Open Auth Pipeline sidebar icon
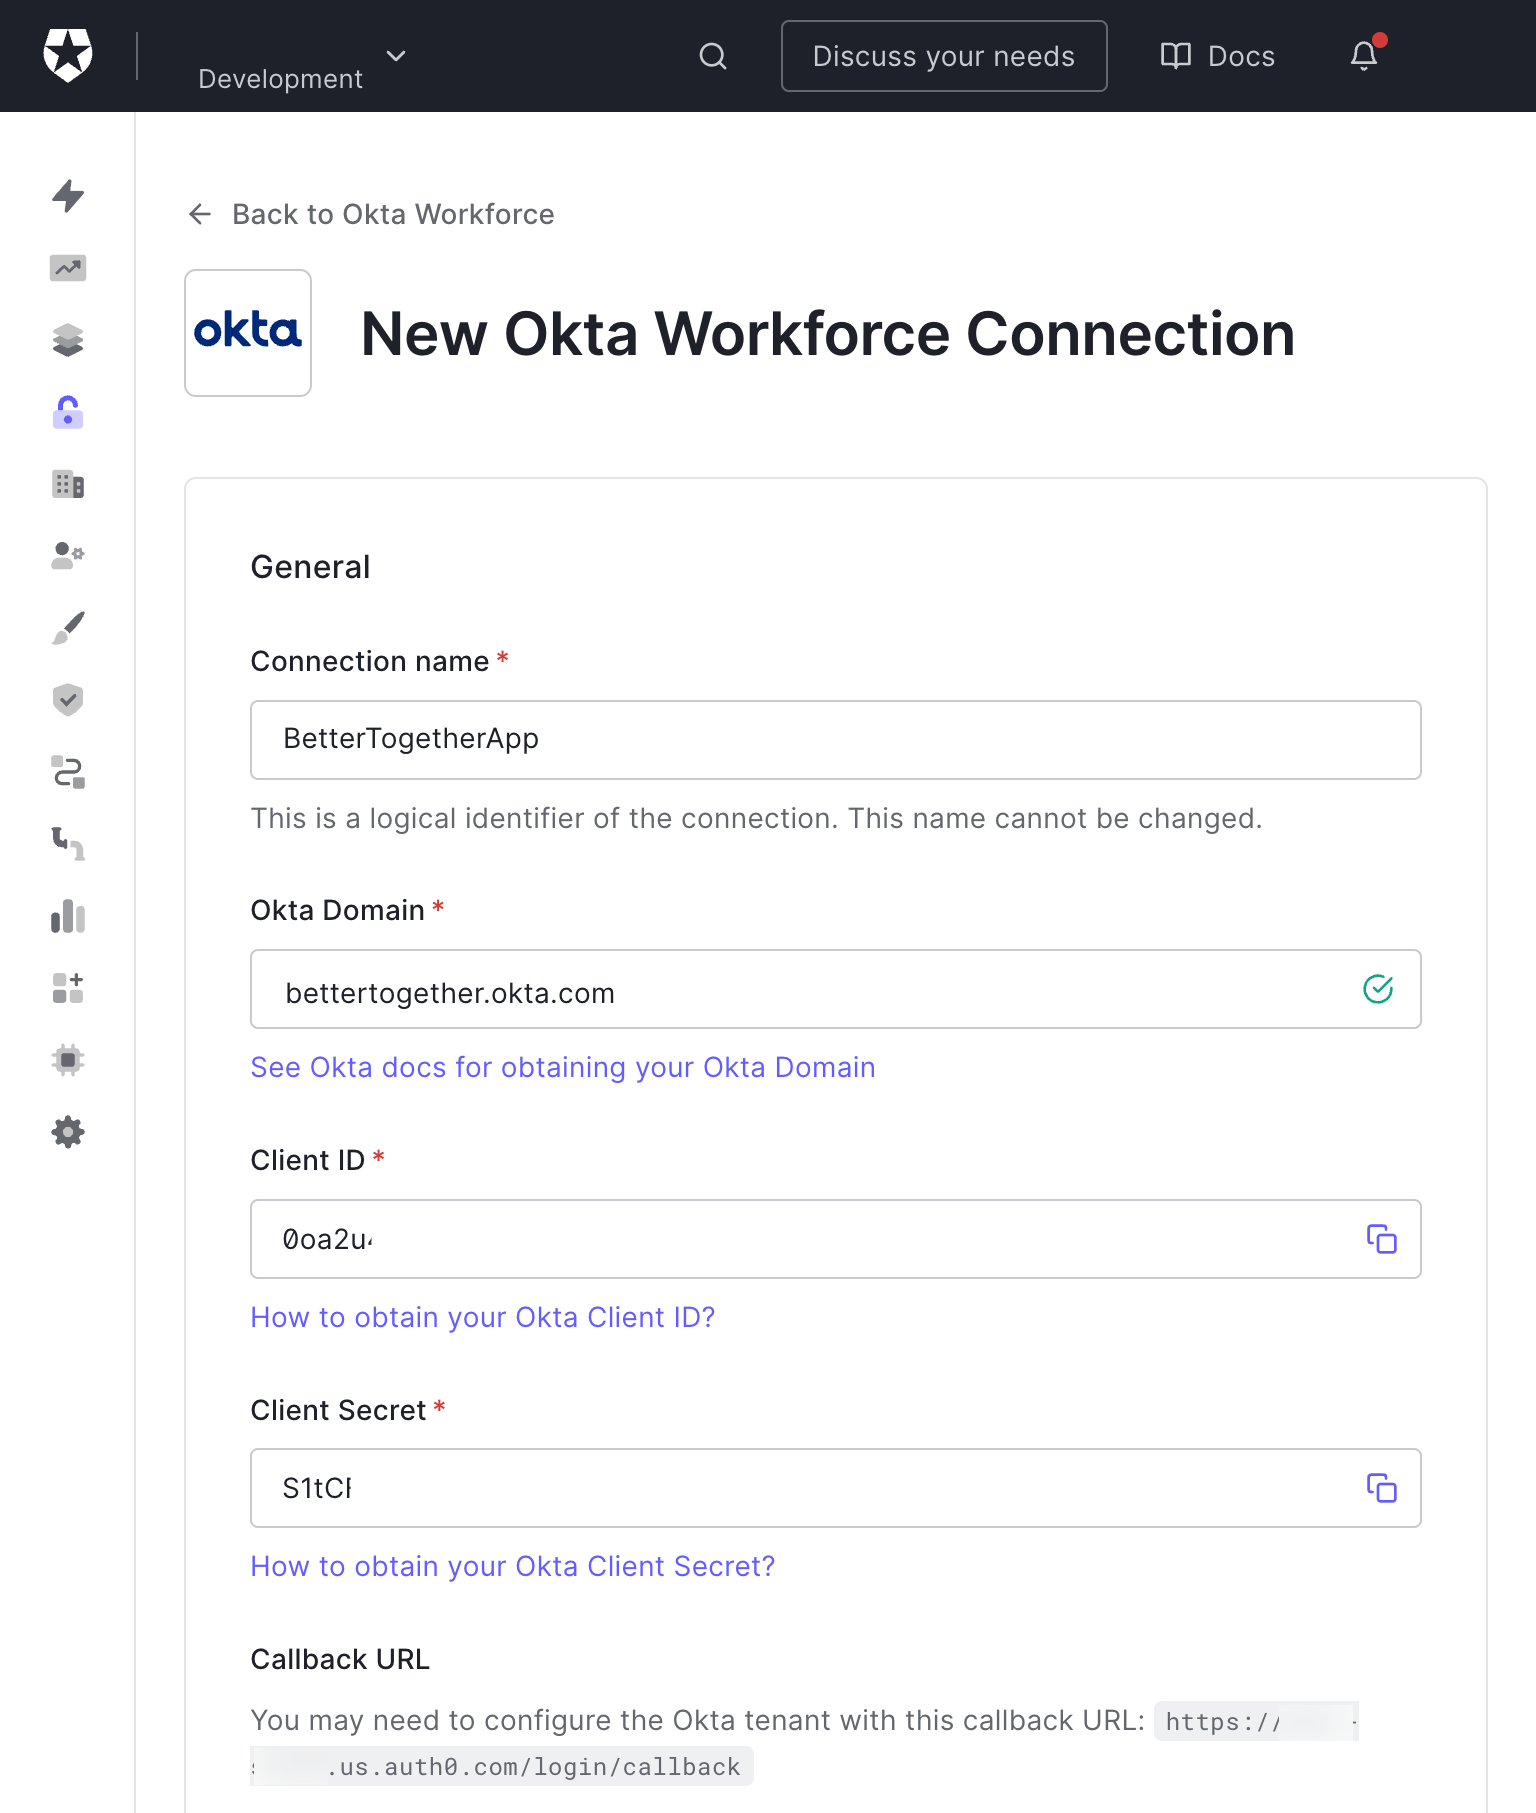Viewport: 1536px width, 1813px height. [68, 844]
